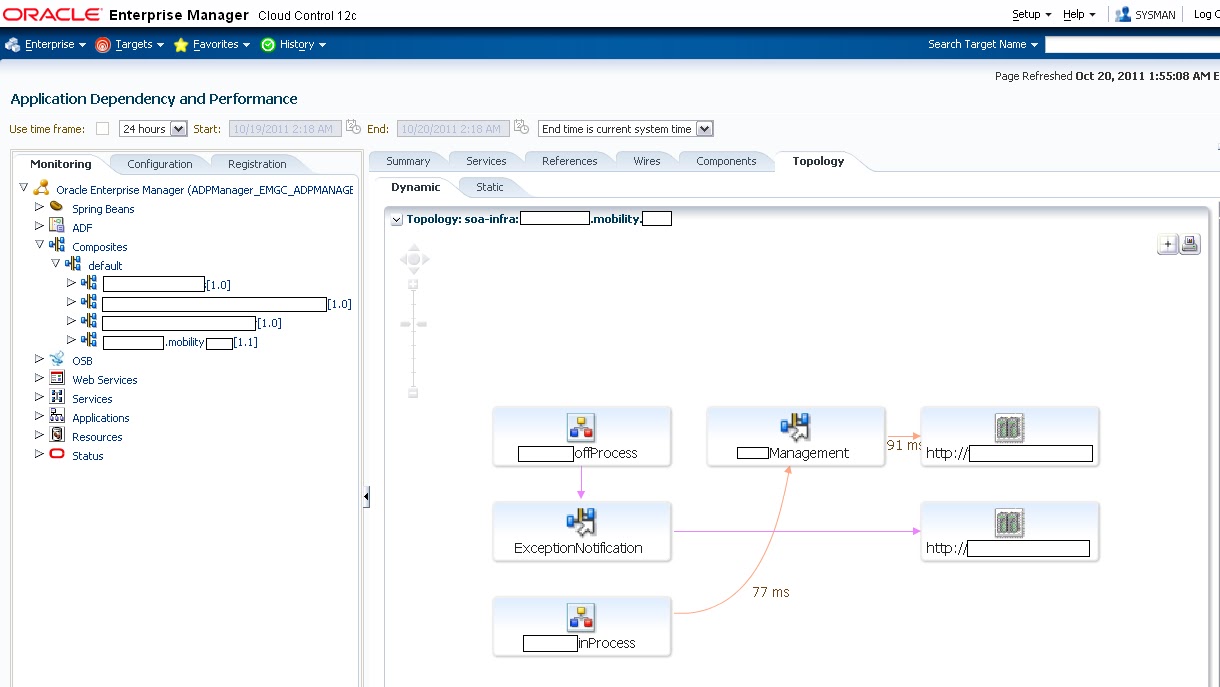The height and width of the screenshot is (687, 1220).
Task: Open the End date calendar picker
Action: [521, 128]
